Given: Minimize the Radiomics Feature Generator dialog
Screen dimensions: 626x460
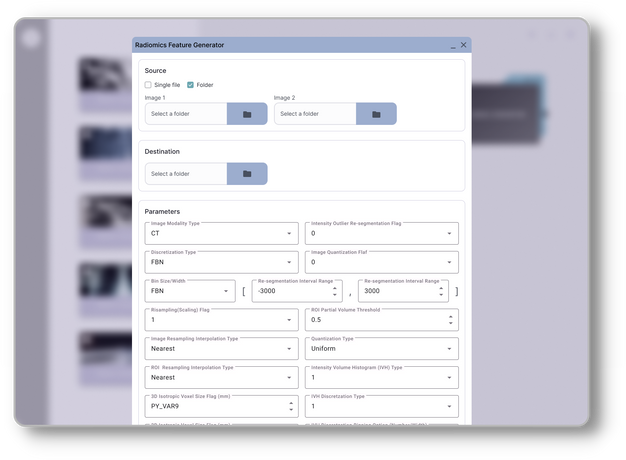Looking at the screenshot, I should (x=451, y=45).
